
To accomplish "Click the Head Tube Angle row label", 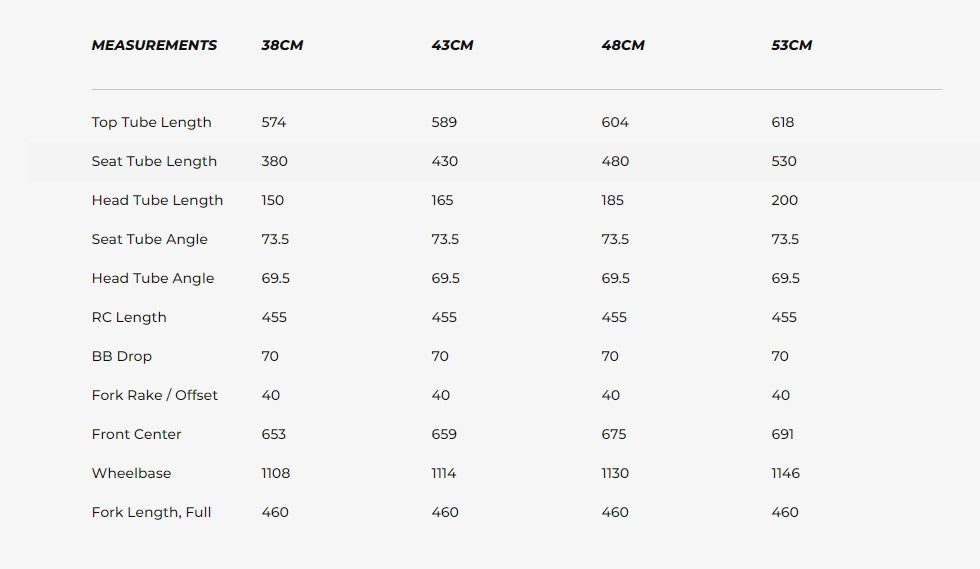I will (x=153, y=278).
